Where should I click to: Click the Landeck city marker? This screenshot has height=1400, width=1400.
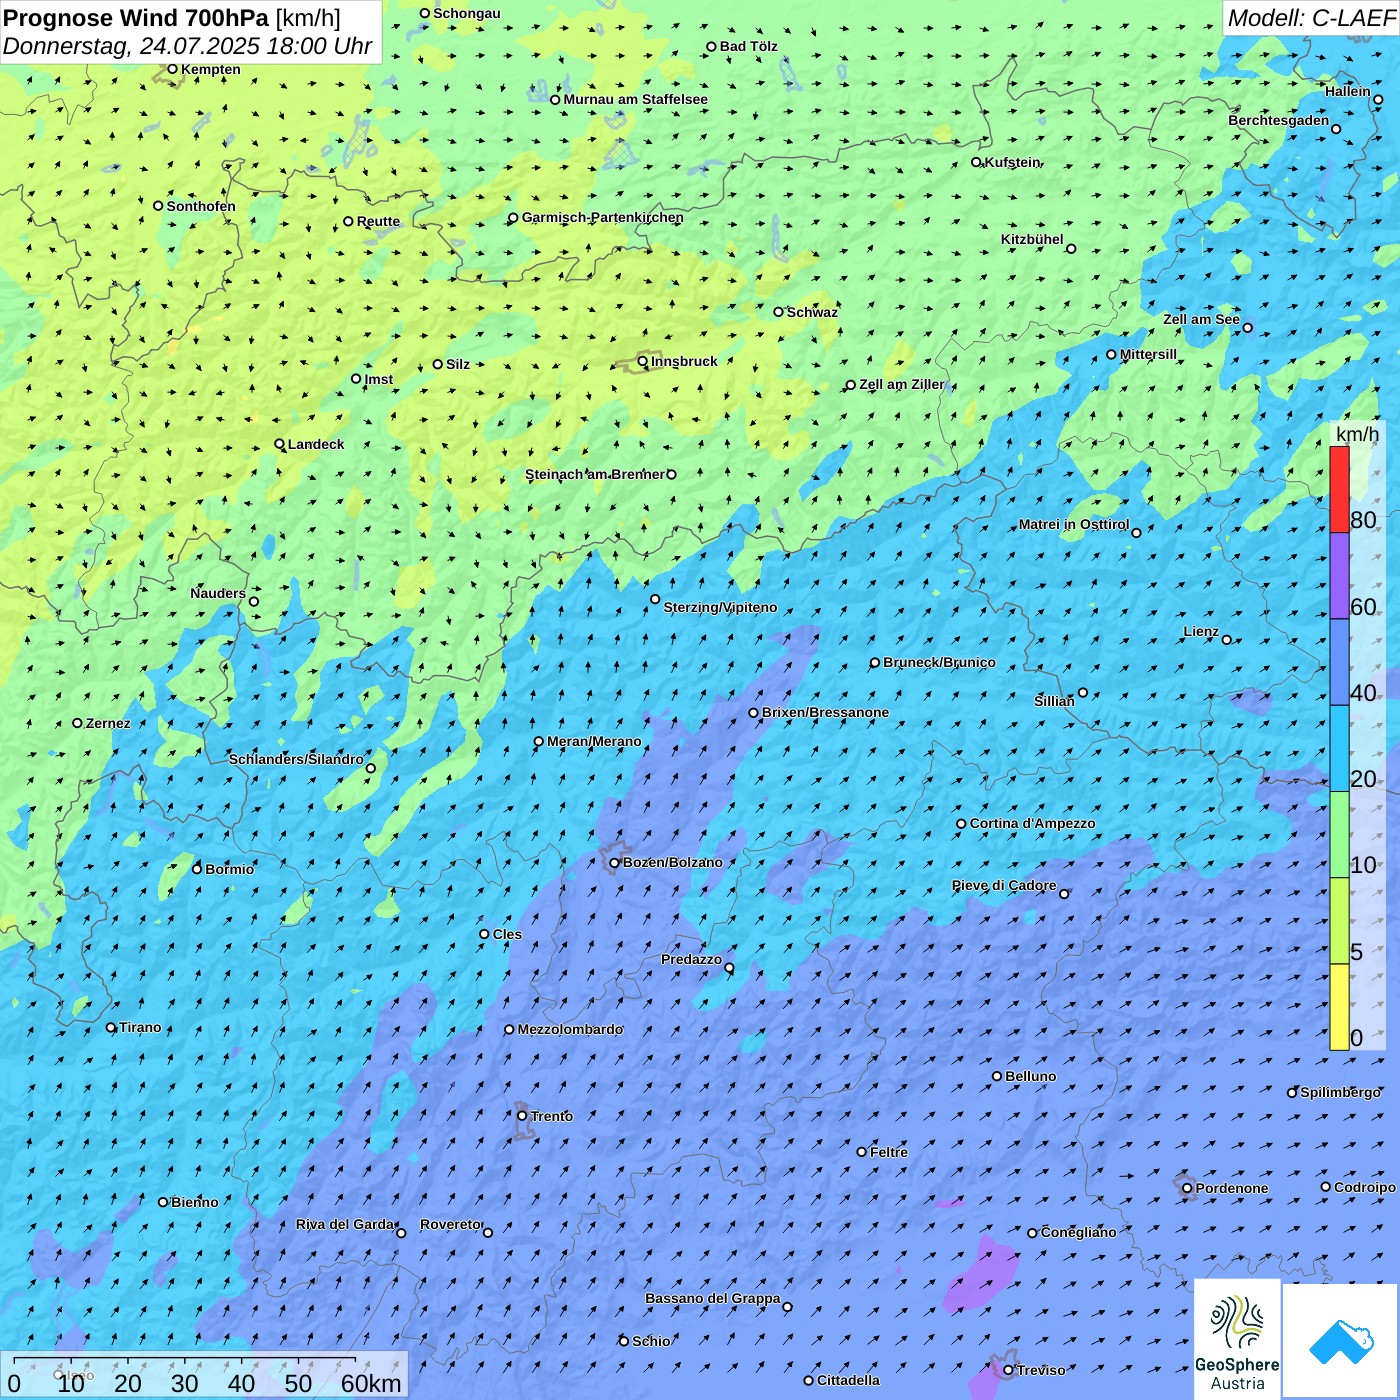click(280, 444)
